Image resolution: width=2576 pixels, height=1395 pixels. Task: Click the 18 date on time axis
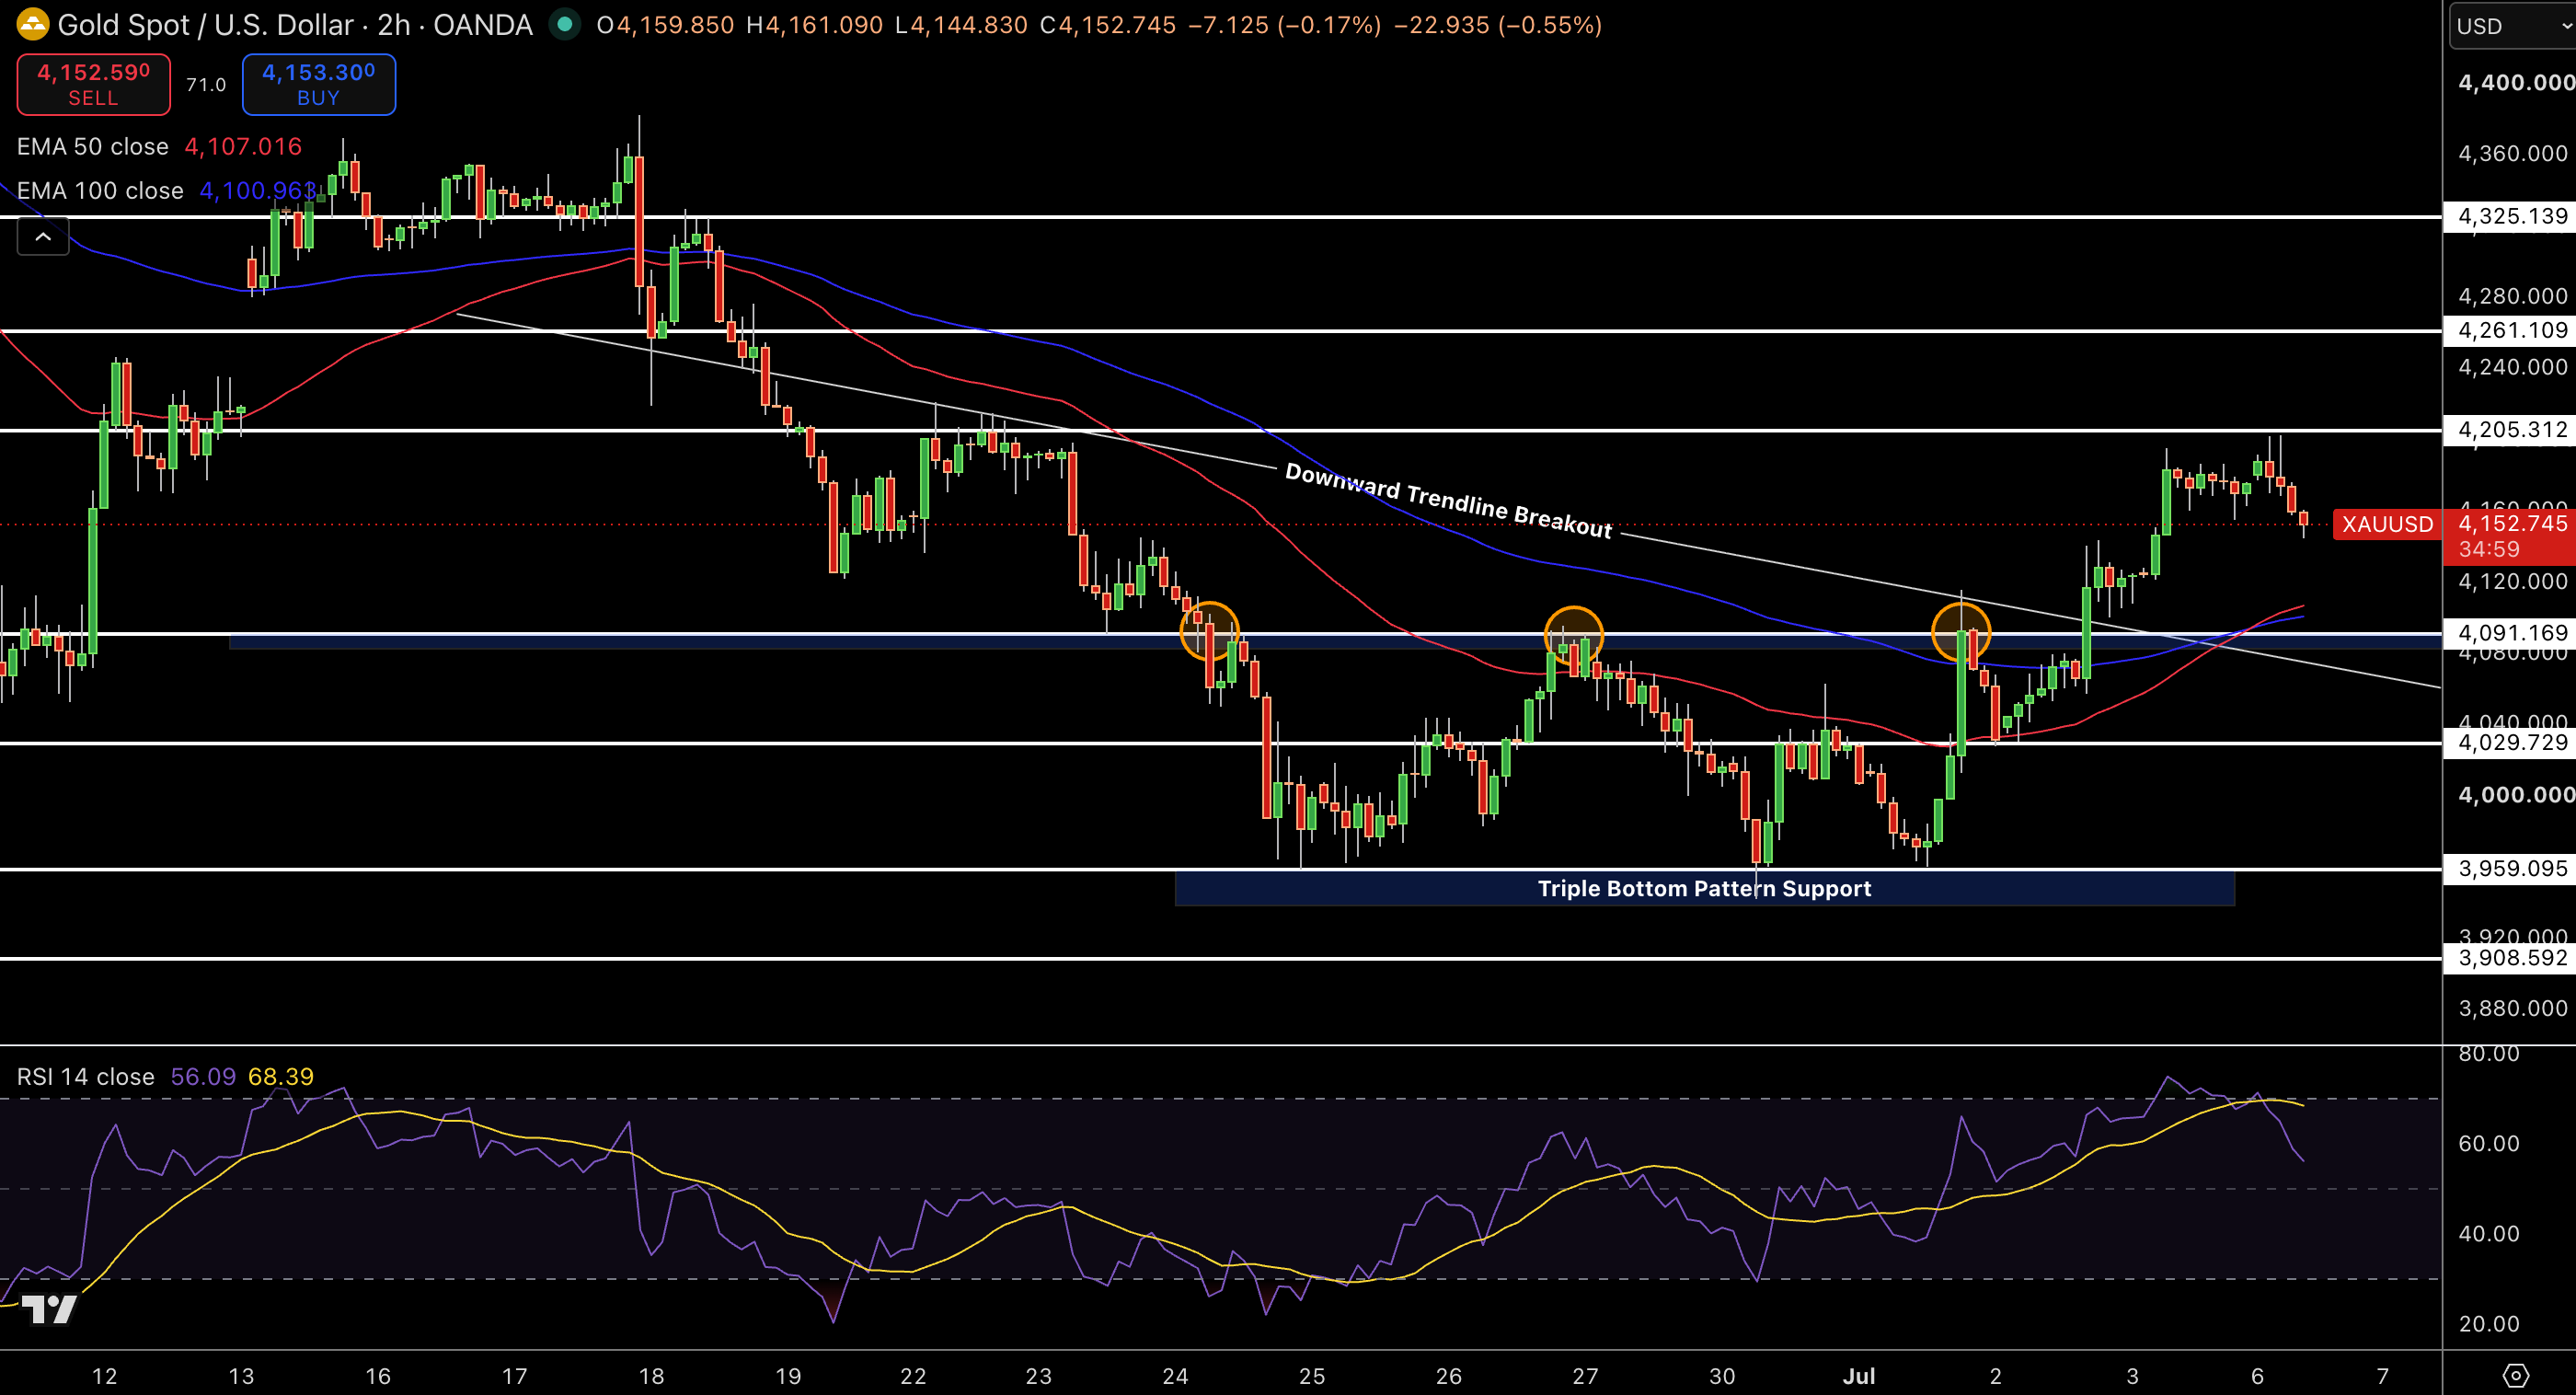[x=651, y=1376]
